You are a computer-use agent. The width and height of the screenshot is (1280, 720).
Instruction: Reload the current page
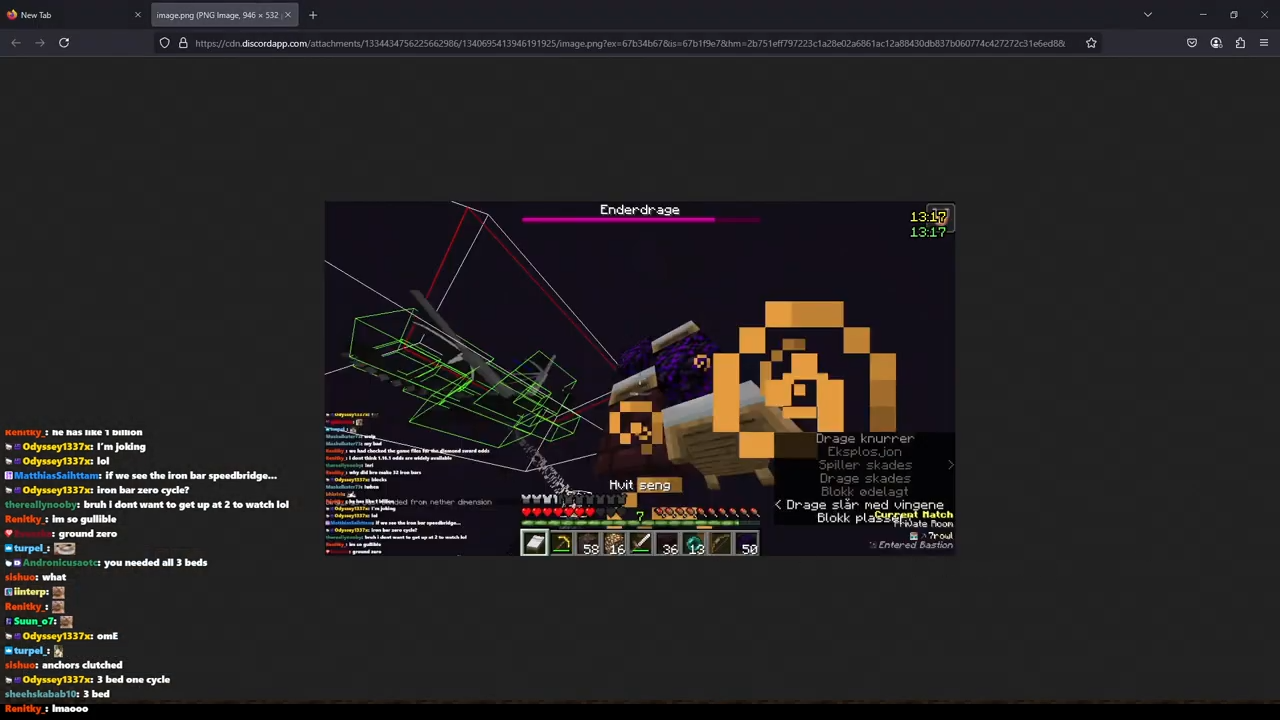(64, 43)
